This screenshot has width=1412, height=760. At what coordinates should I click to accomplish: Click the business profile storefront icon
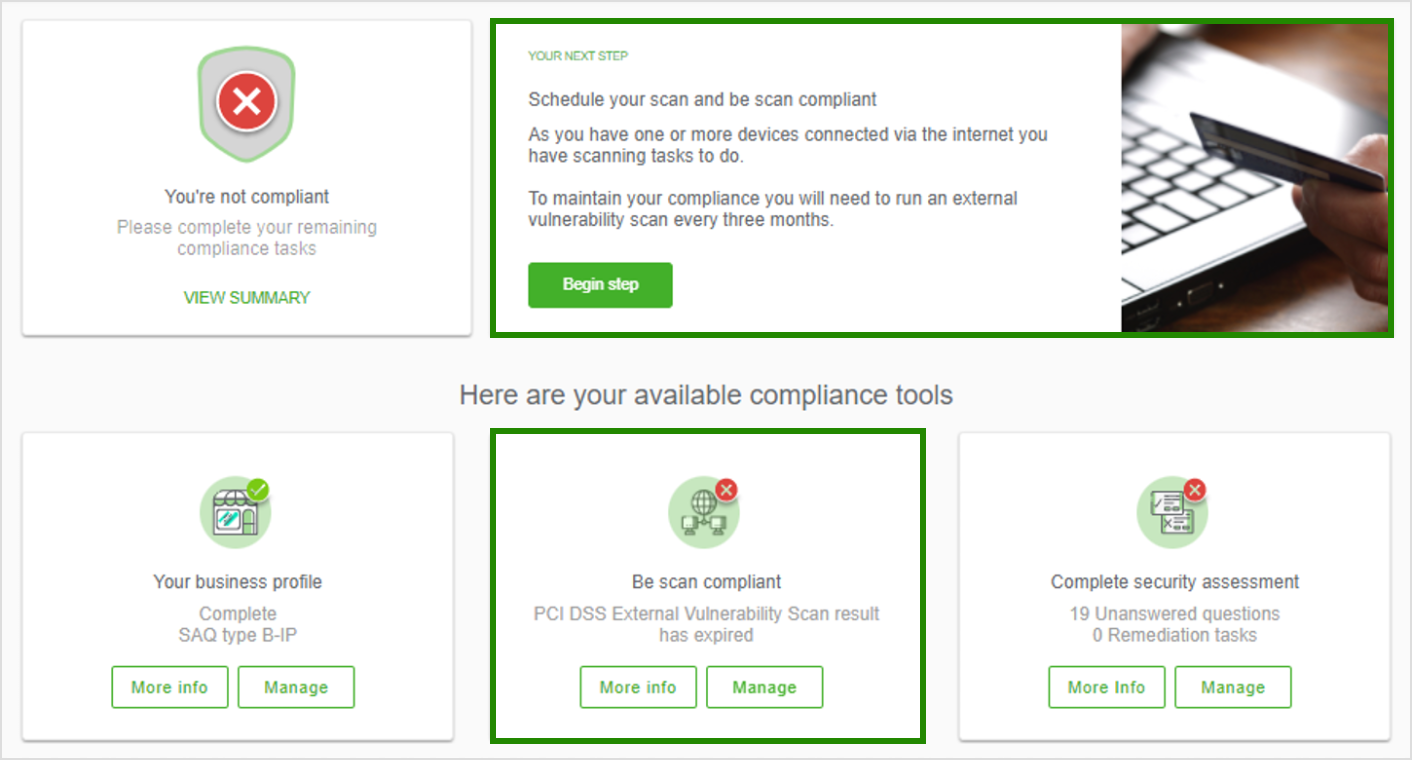(236, 511)
